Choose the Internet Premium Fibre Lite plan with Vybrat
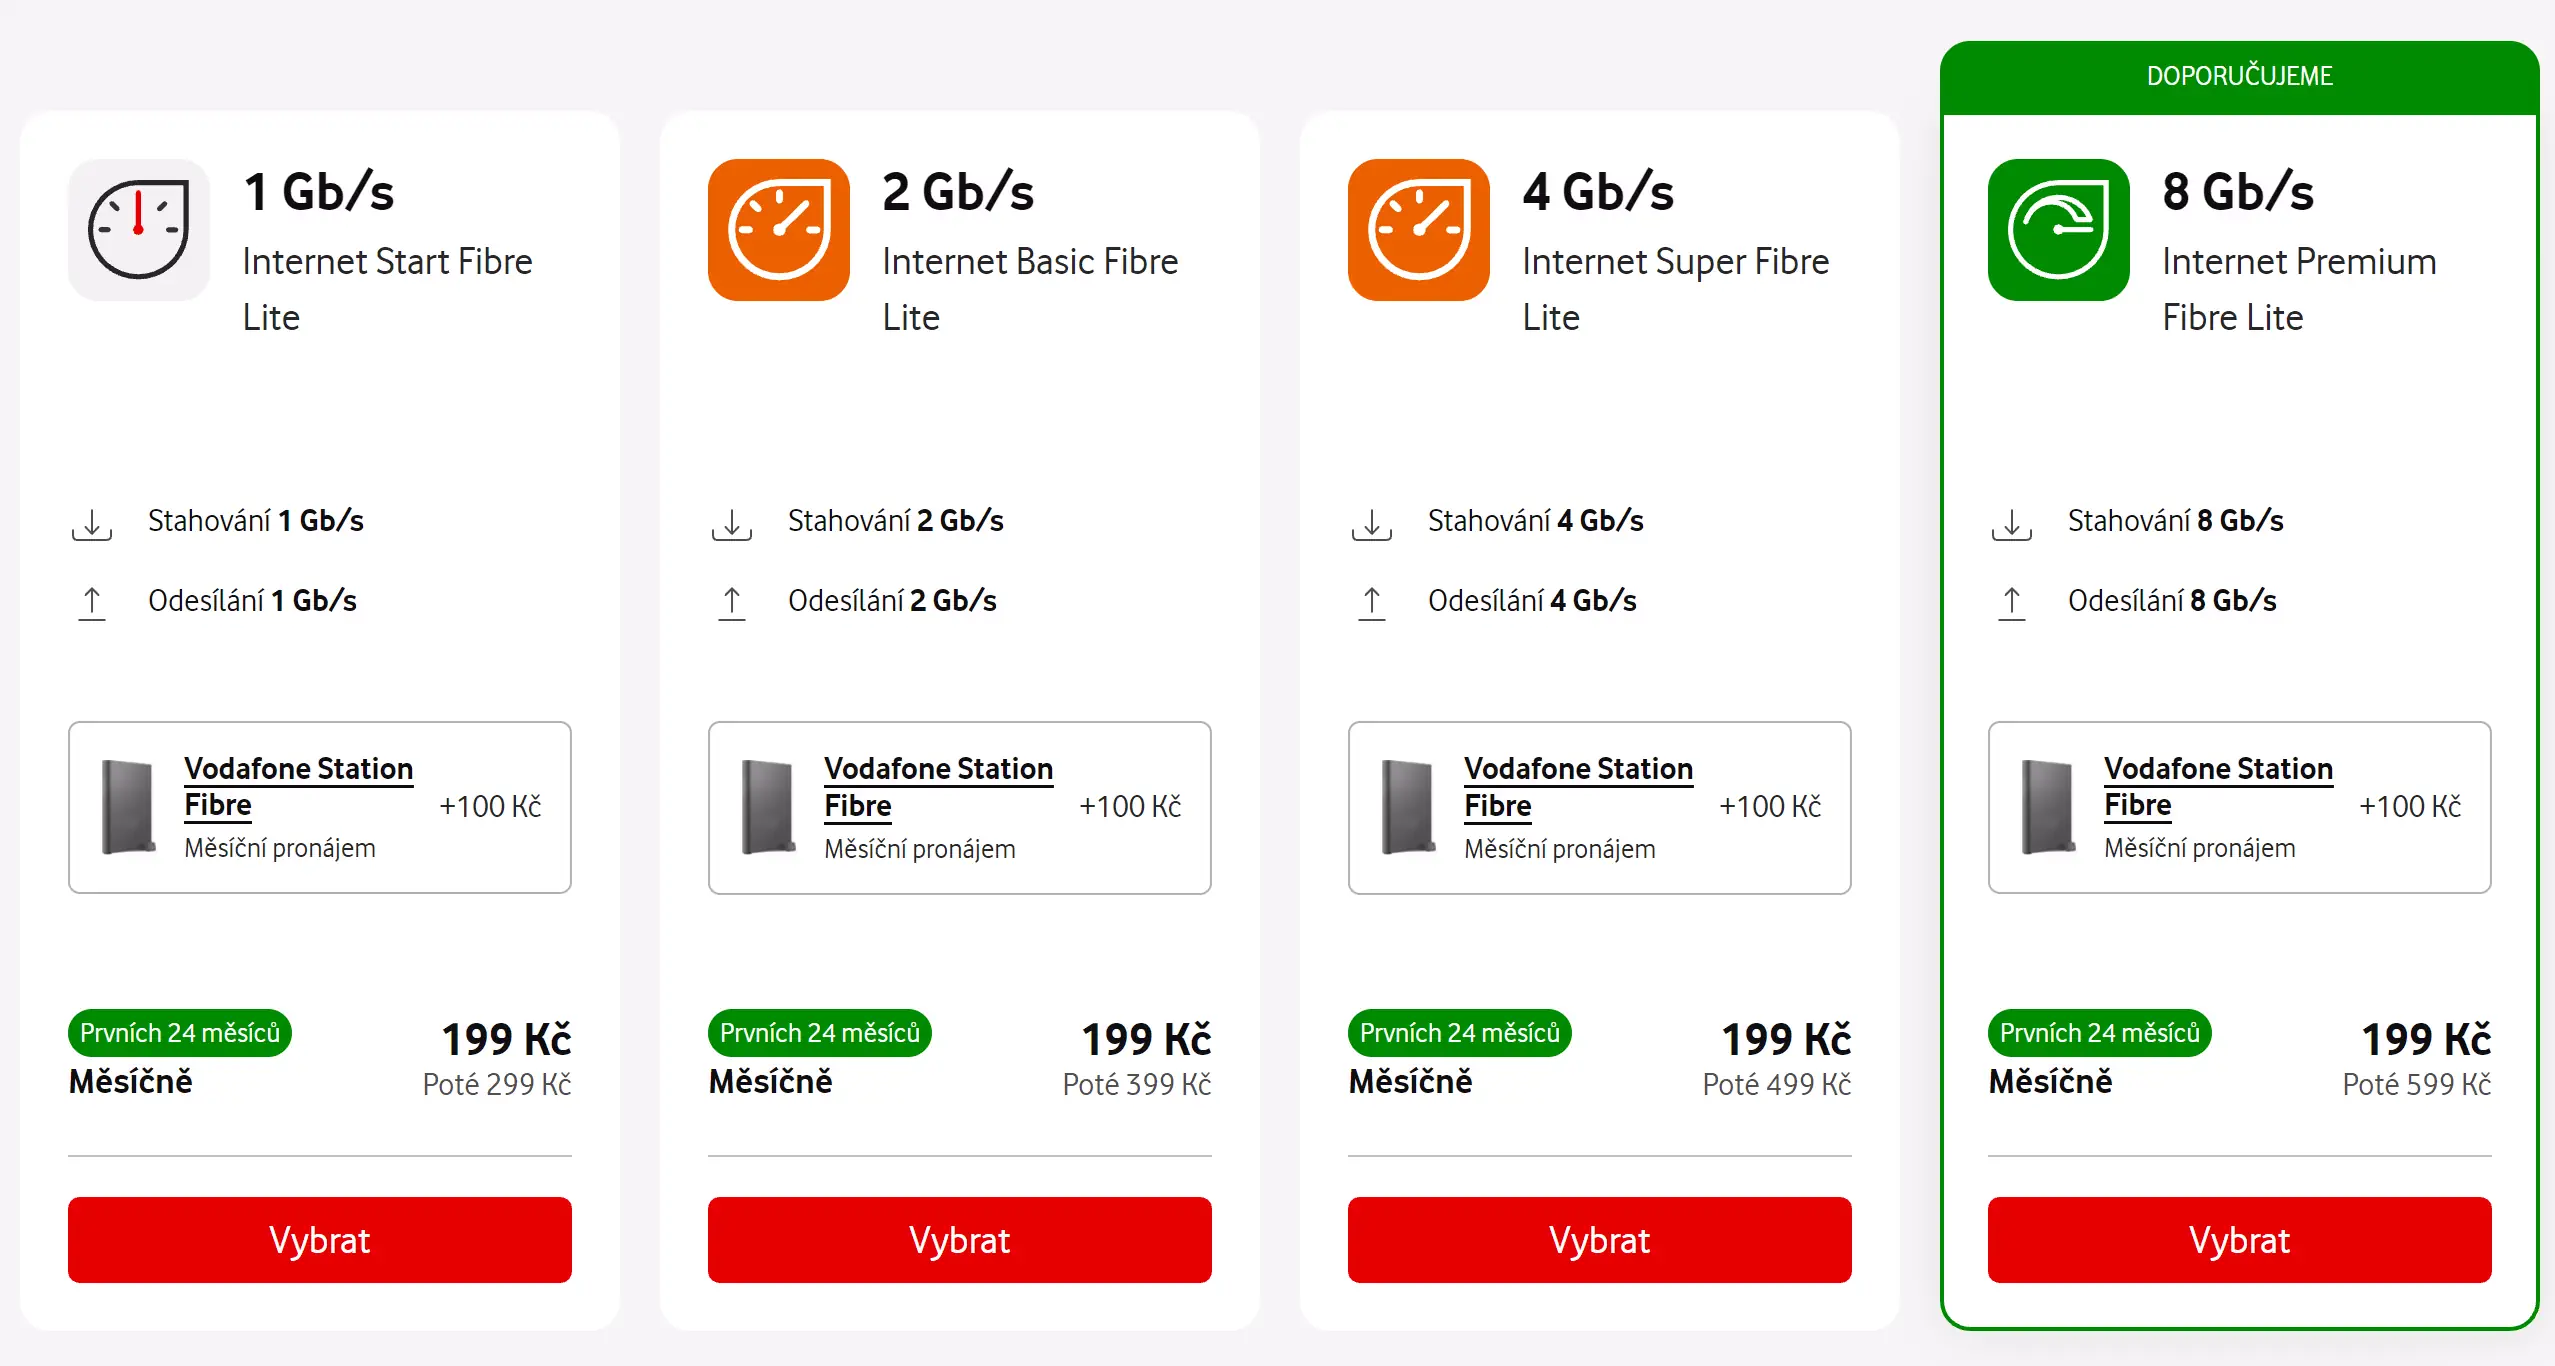 2240,1240
